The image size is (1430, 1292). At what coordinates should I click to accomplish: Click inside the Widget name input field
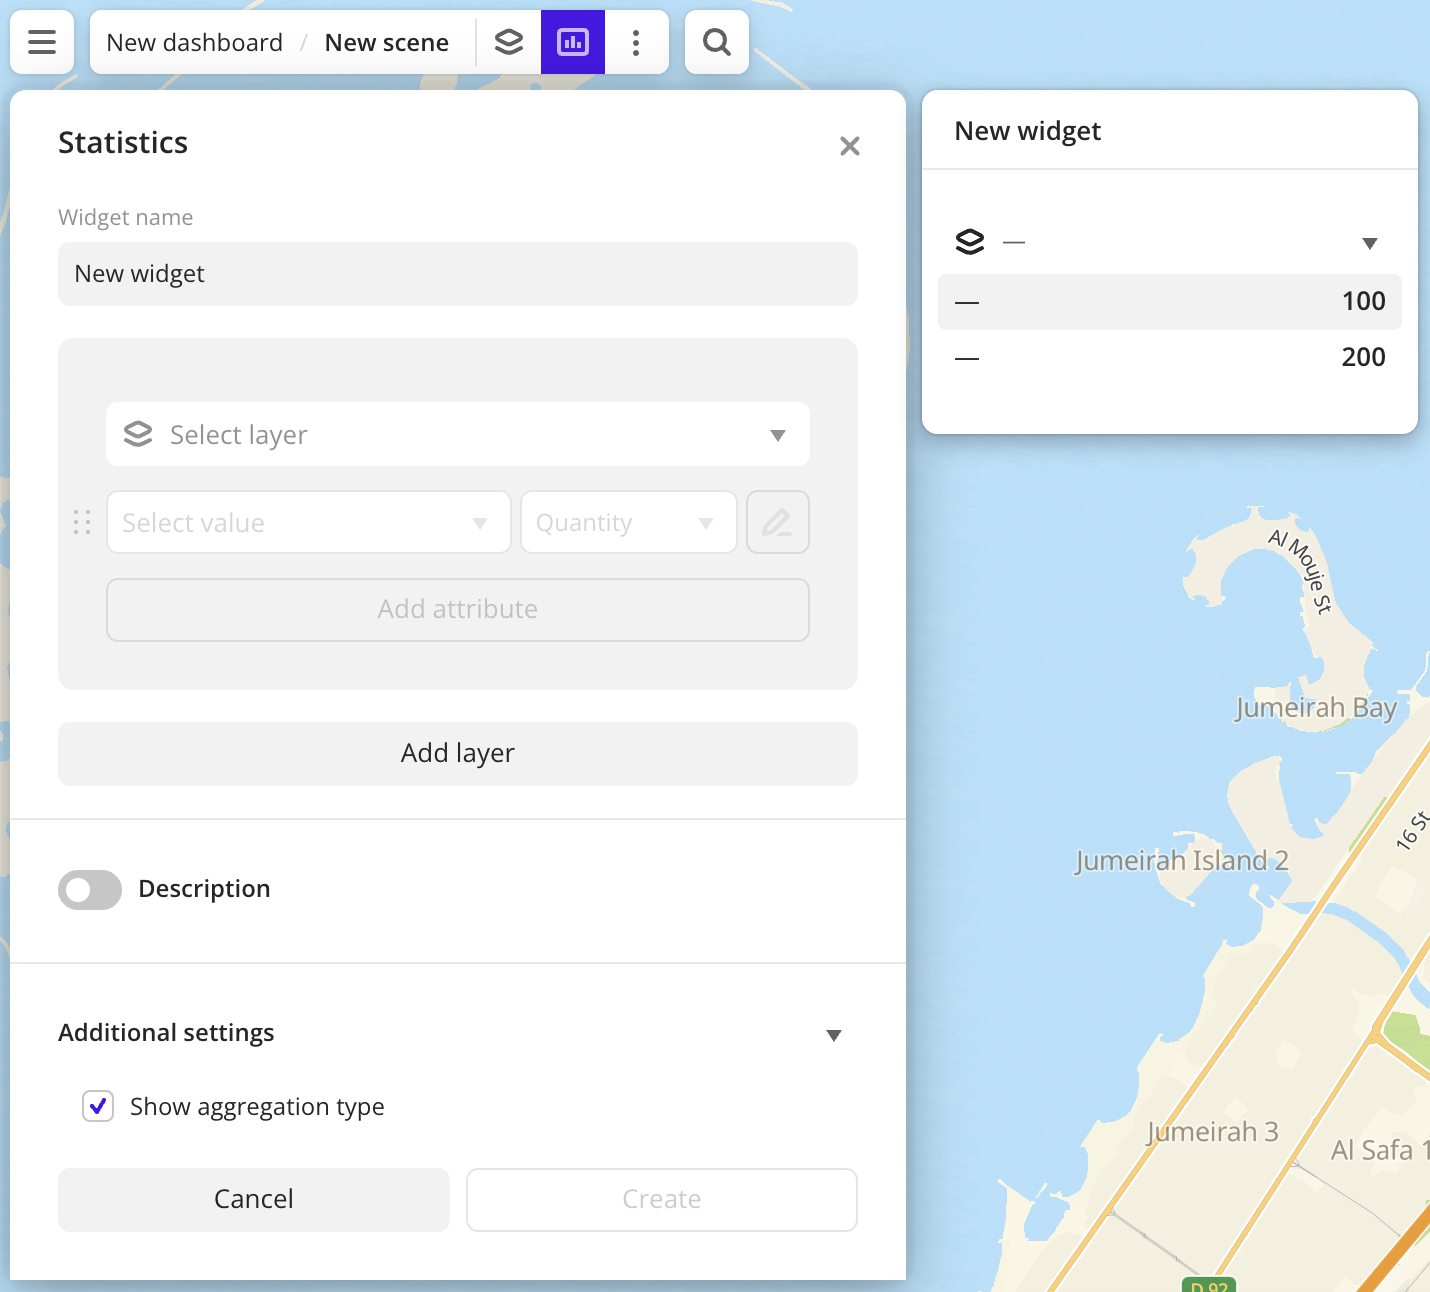point(457,273)
